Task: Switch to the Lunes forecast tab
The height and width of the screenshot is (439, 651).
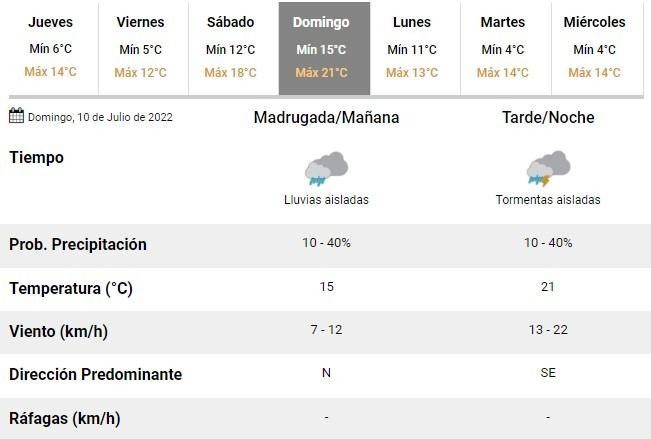Action: 412,48
